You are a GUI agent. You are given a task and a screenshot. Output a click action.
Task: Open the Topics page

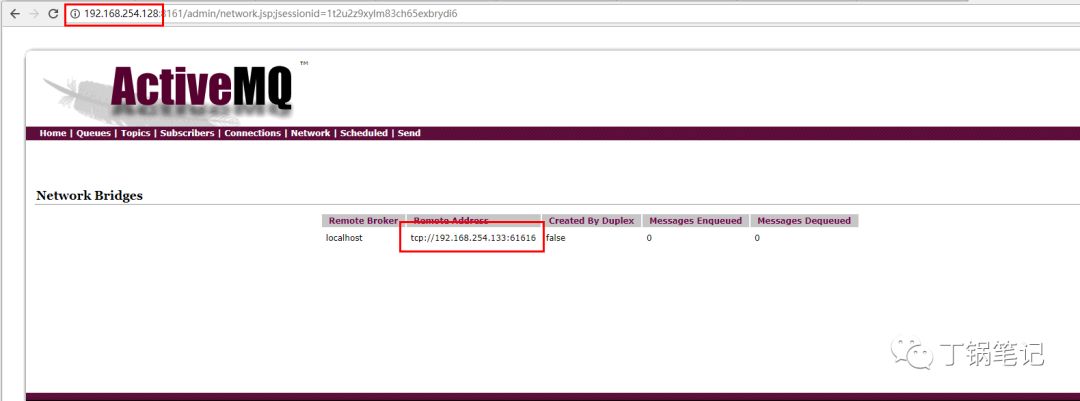coord(135,133)
